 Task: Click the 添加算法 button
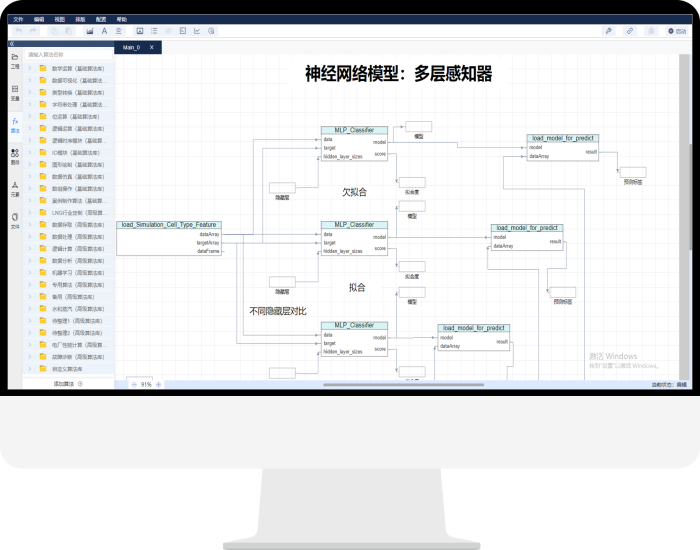click(62, 384)
